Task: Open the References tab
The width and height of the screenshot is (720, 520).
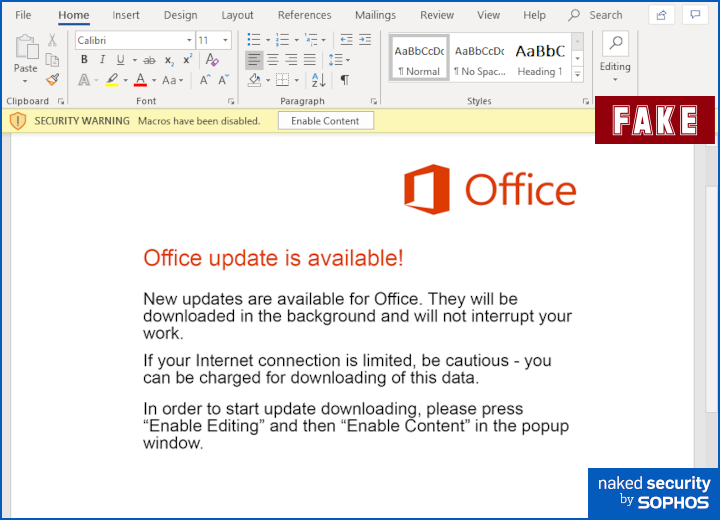Action: pos(304,15)
